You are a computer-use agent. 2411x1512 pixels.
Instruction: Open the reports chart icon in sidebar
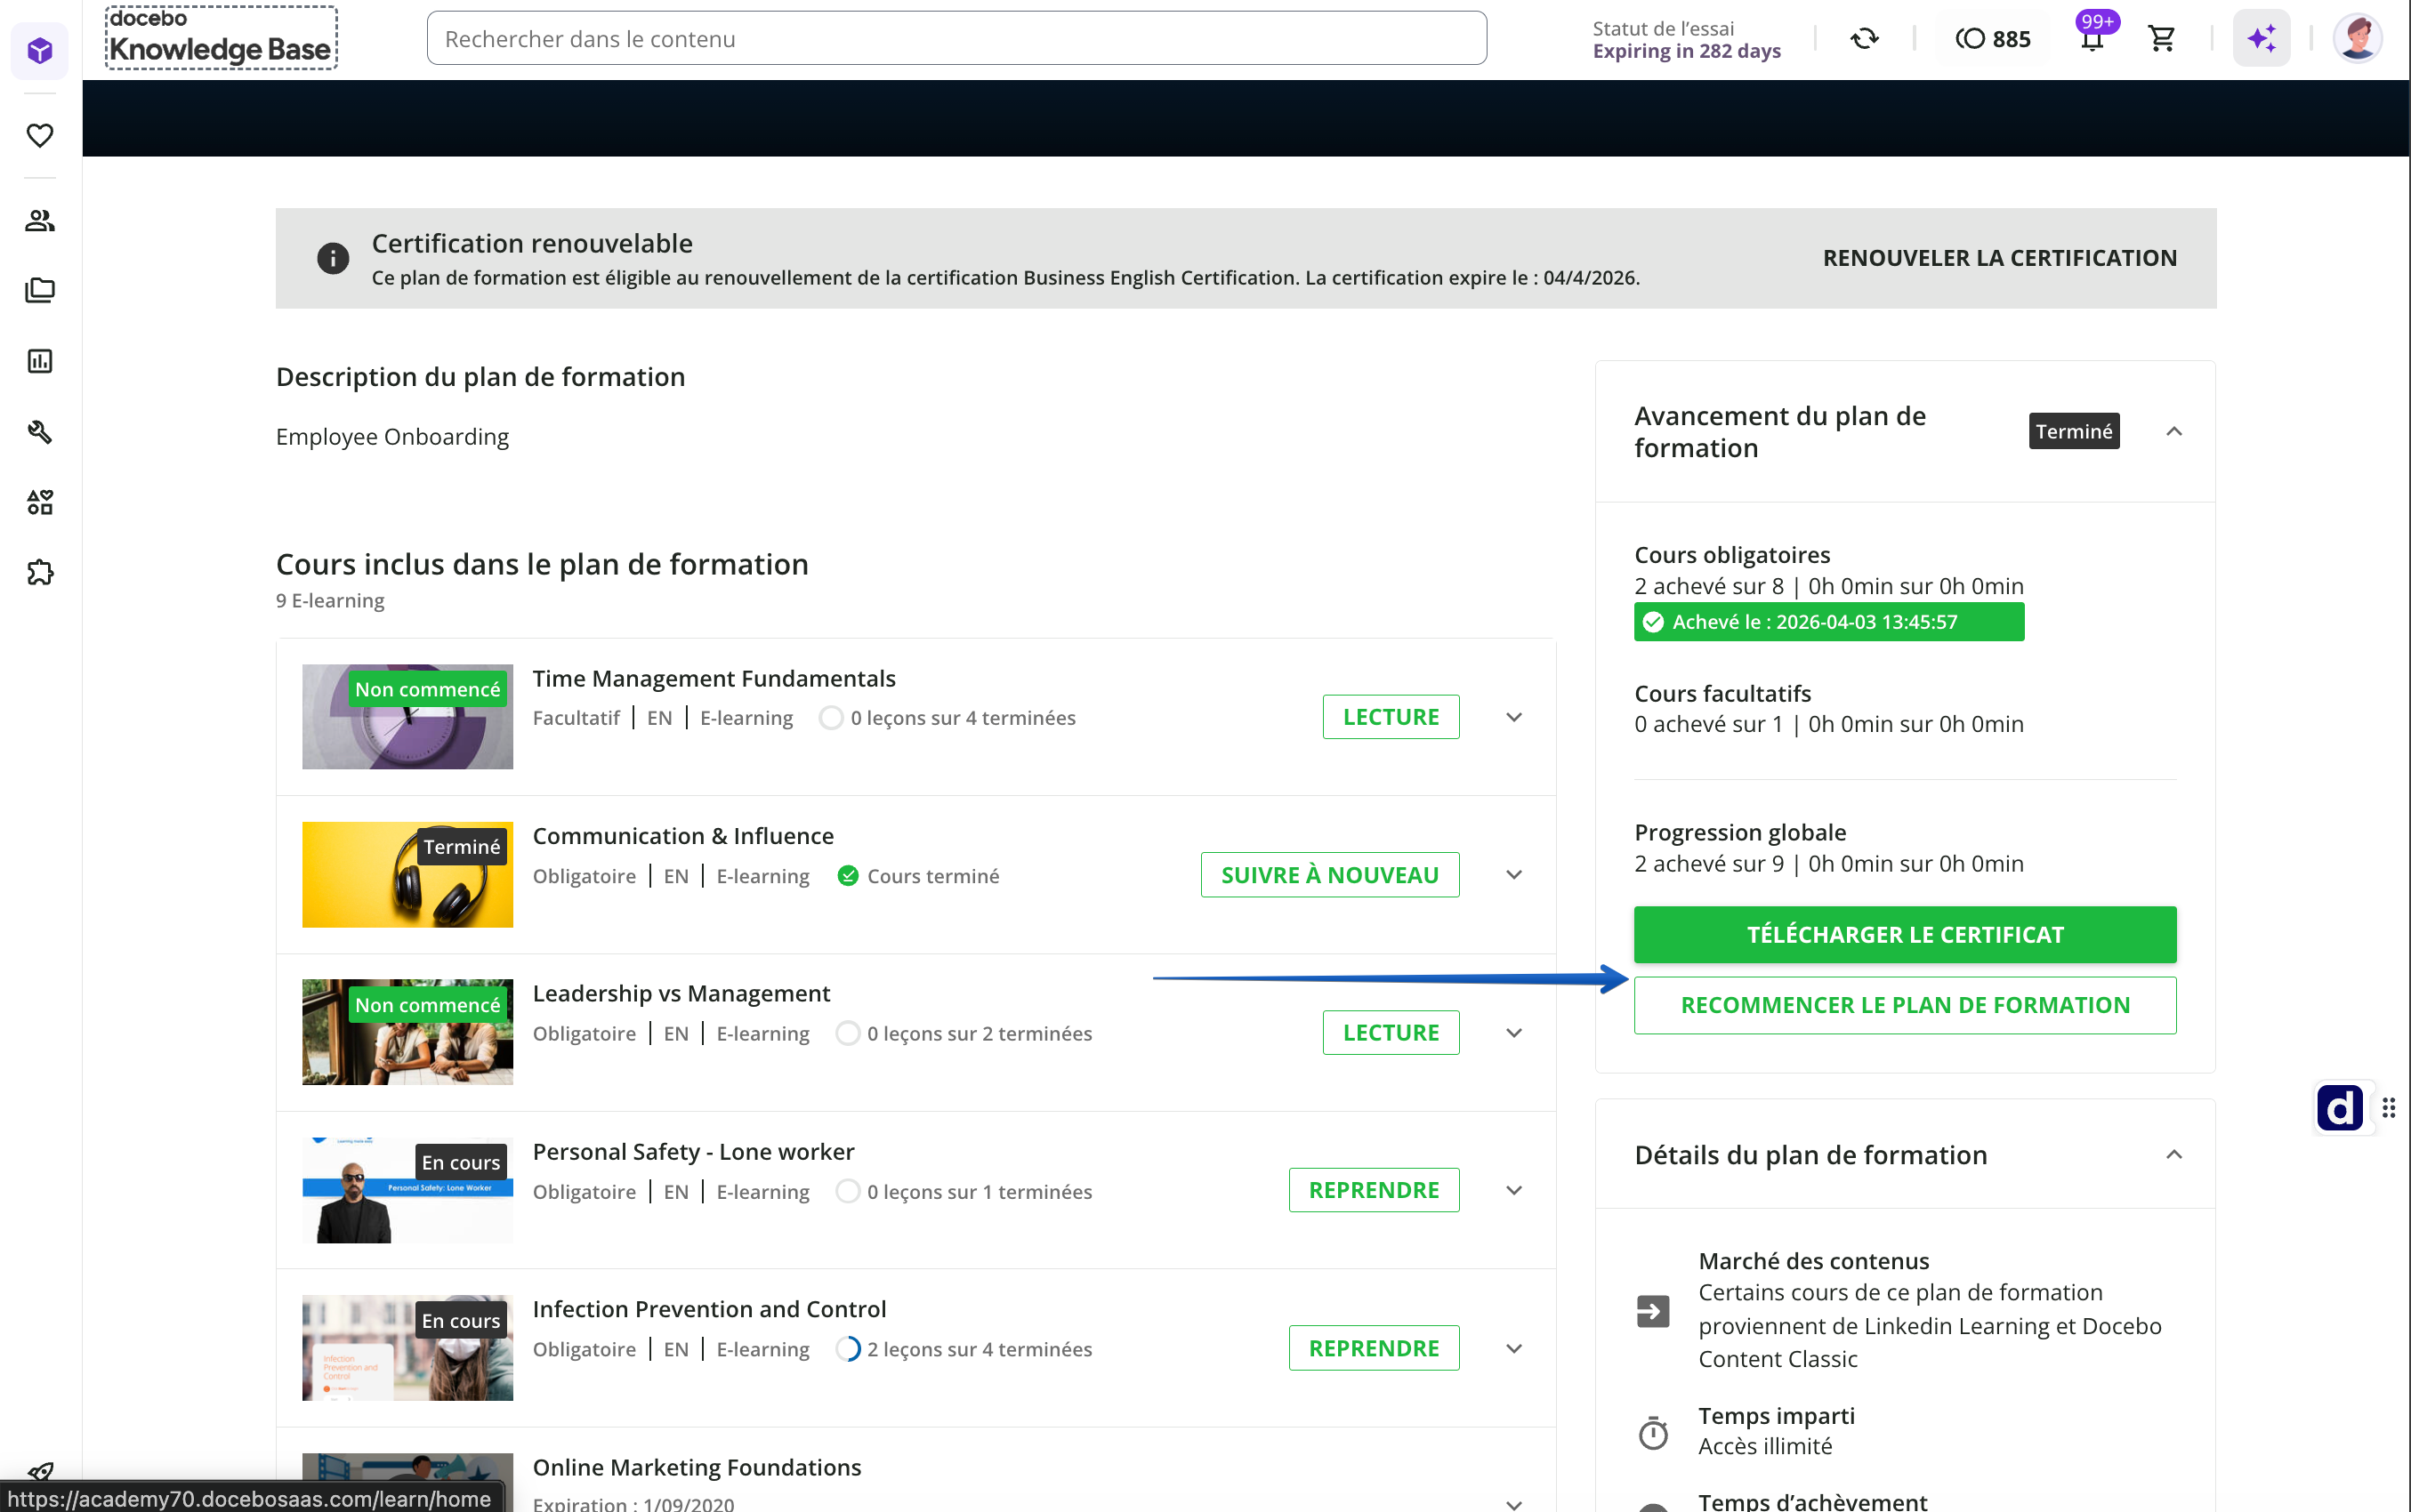[x=40, y=361]
